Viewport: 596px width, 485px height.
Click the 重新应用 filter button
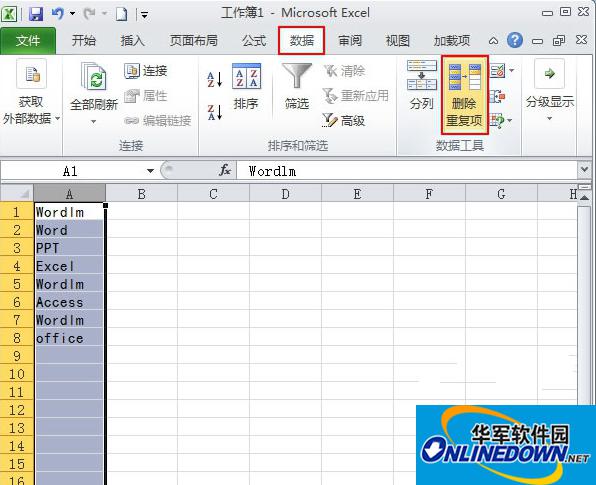[x=355, y=96]
